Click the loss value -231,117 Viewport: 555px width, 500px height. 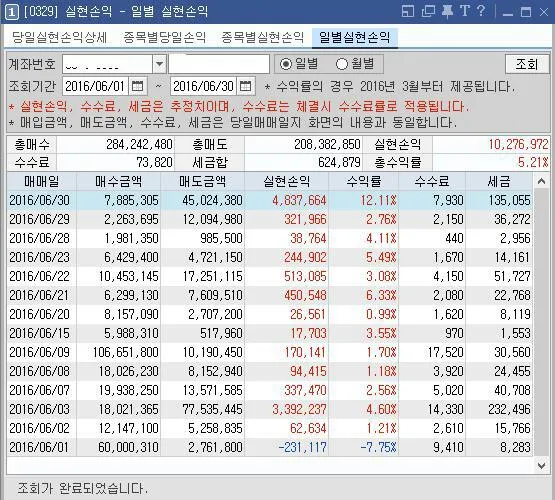pyautogui.click(x=303, y=447)
